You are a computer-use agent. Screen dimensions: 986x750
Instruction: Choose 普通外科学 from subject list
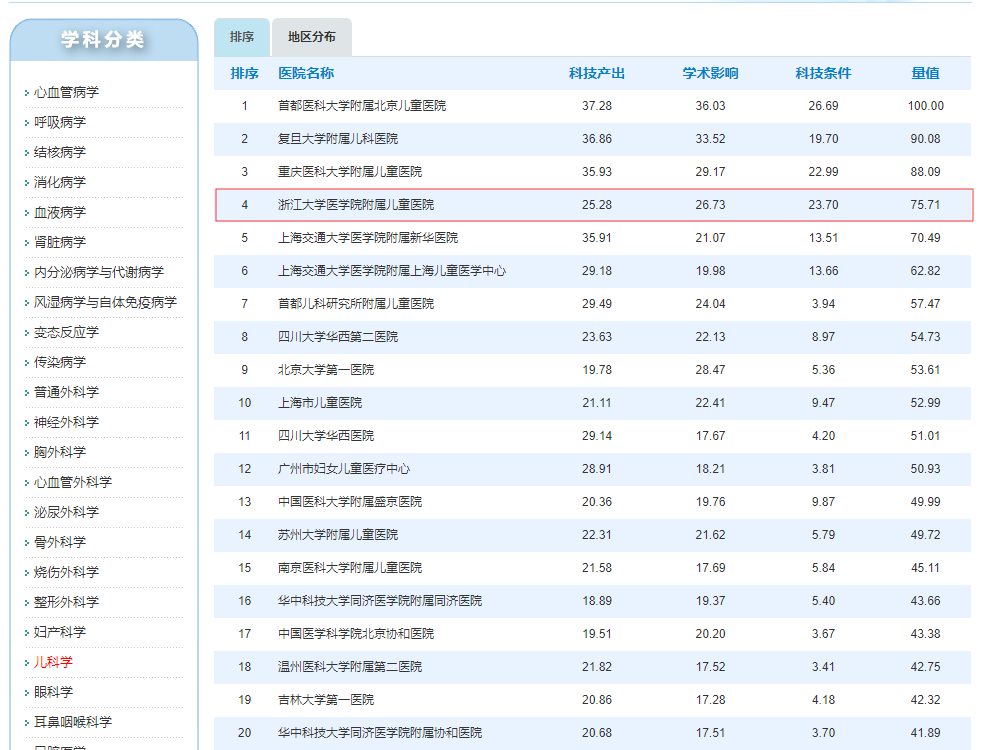click(x=66, y=392)
